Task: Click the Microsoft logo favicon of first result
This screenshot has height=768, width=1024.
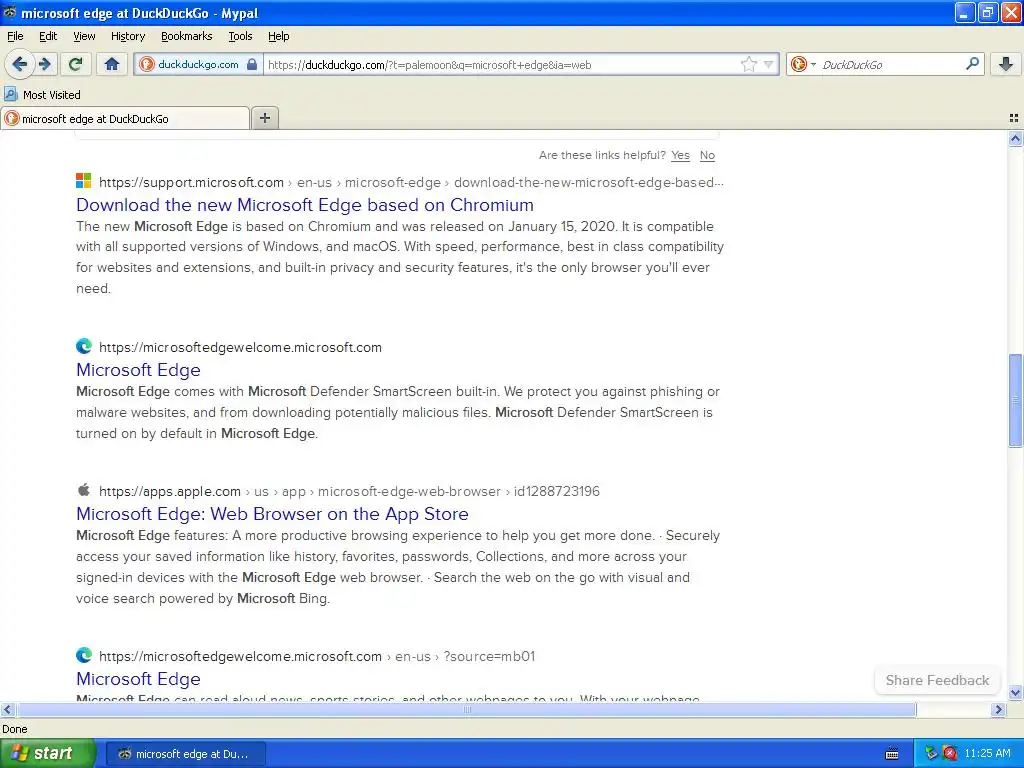Action: [84, 181]
